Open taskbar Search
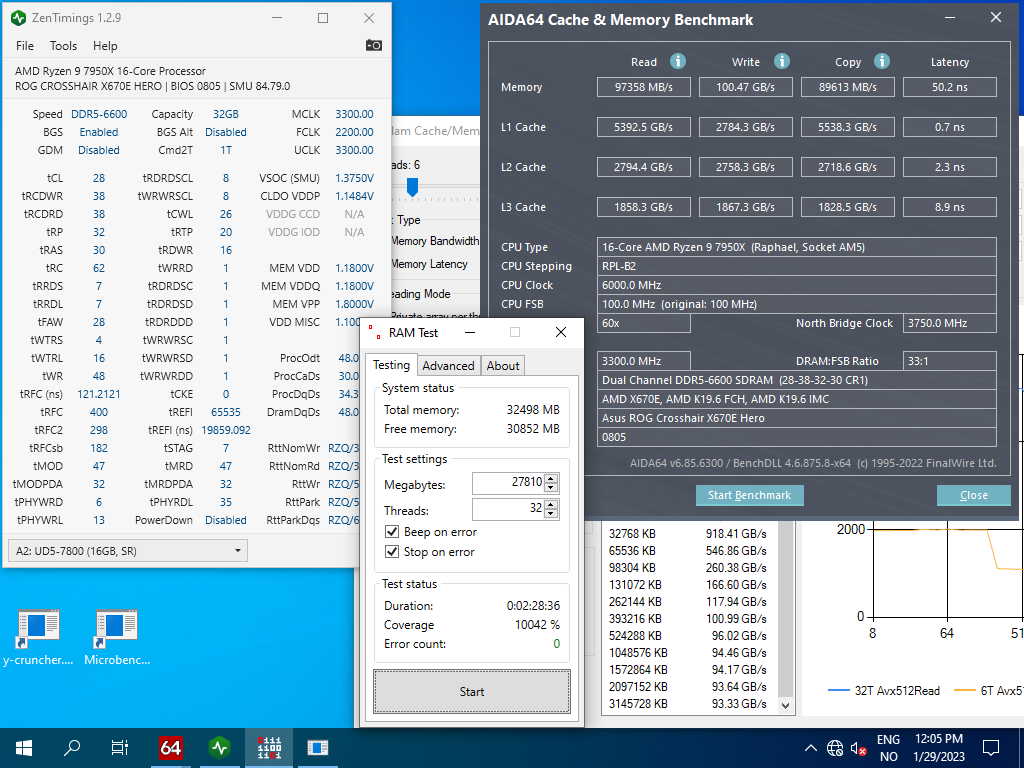The height and width of the screenshot is (768, 1024). (x=72, y=748)
